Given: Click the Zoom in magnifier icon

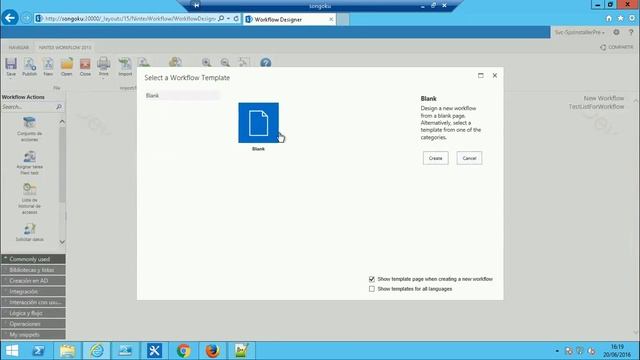Looking at the screenshot, I should (207, 62).
